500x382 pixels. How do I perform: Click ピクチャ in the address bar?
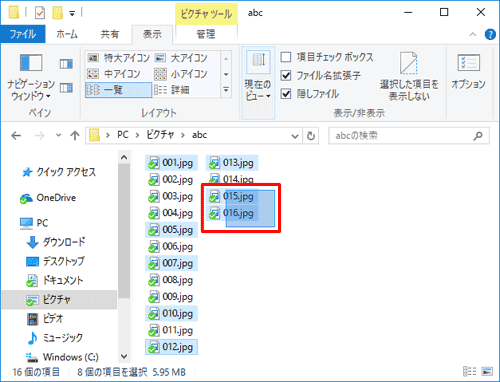point(160,135)
